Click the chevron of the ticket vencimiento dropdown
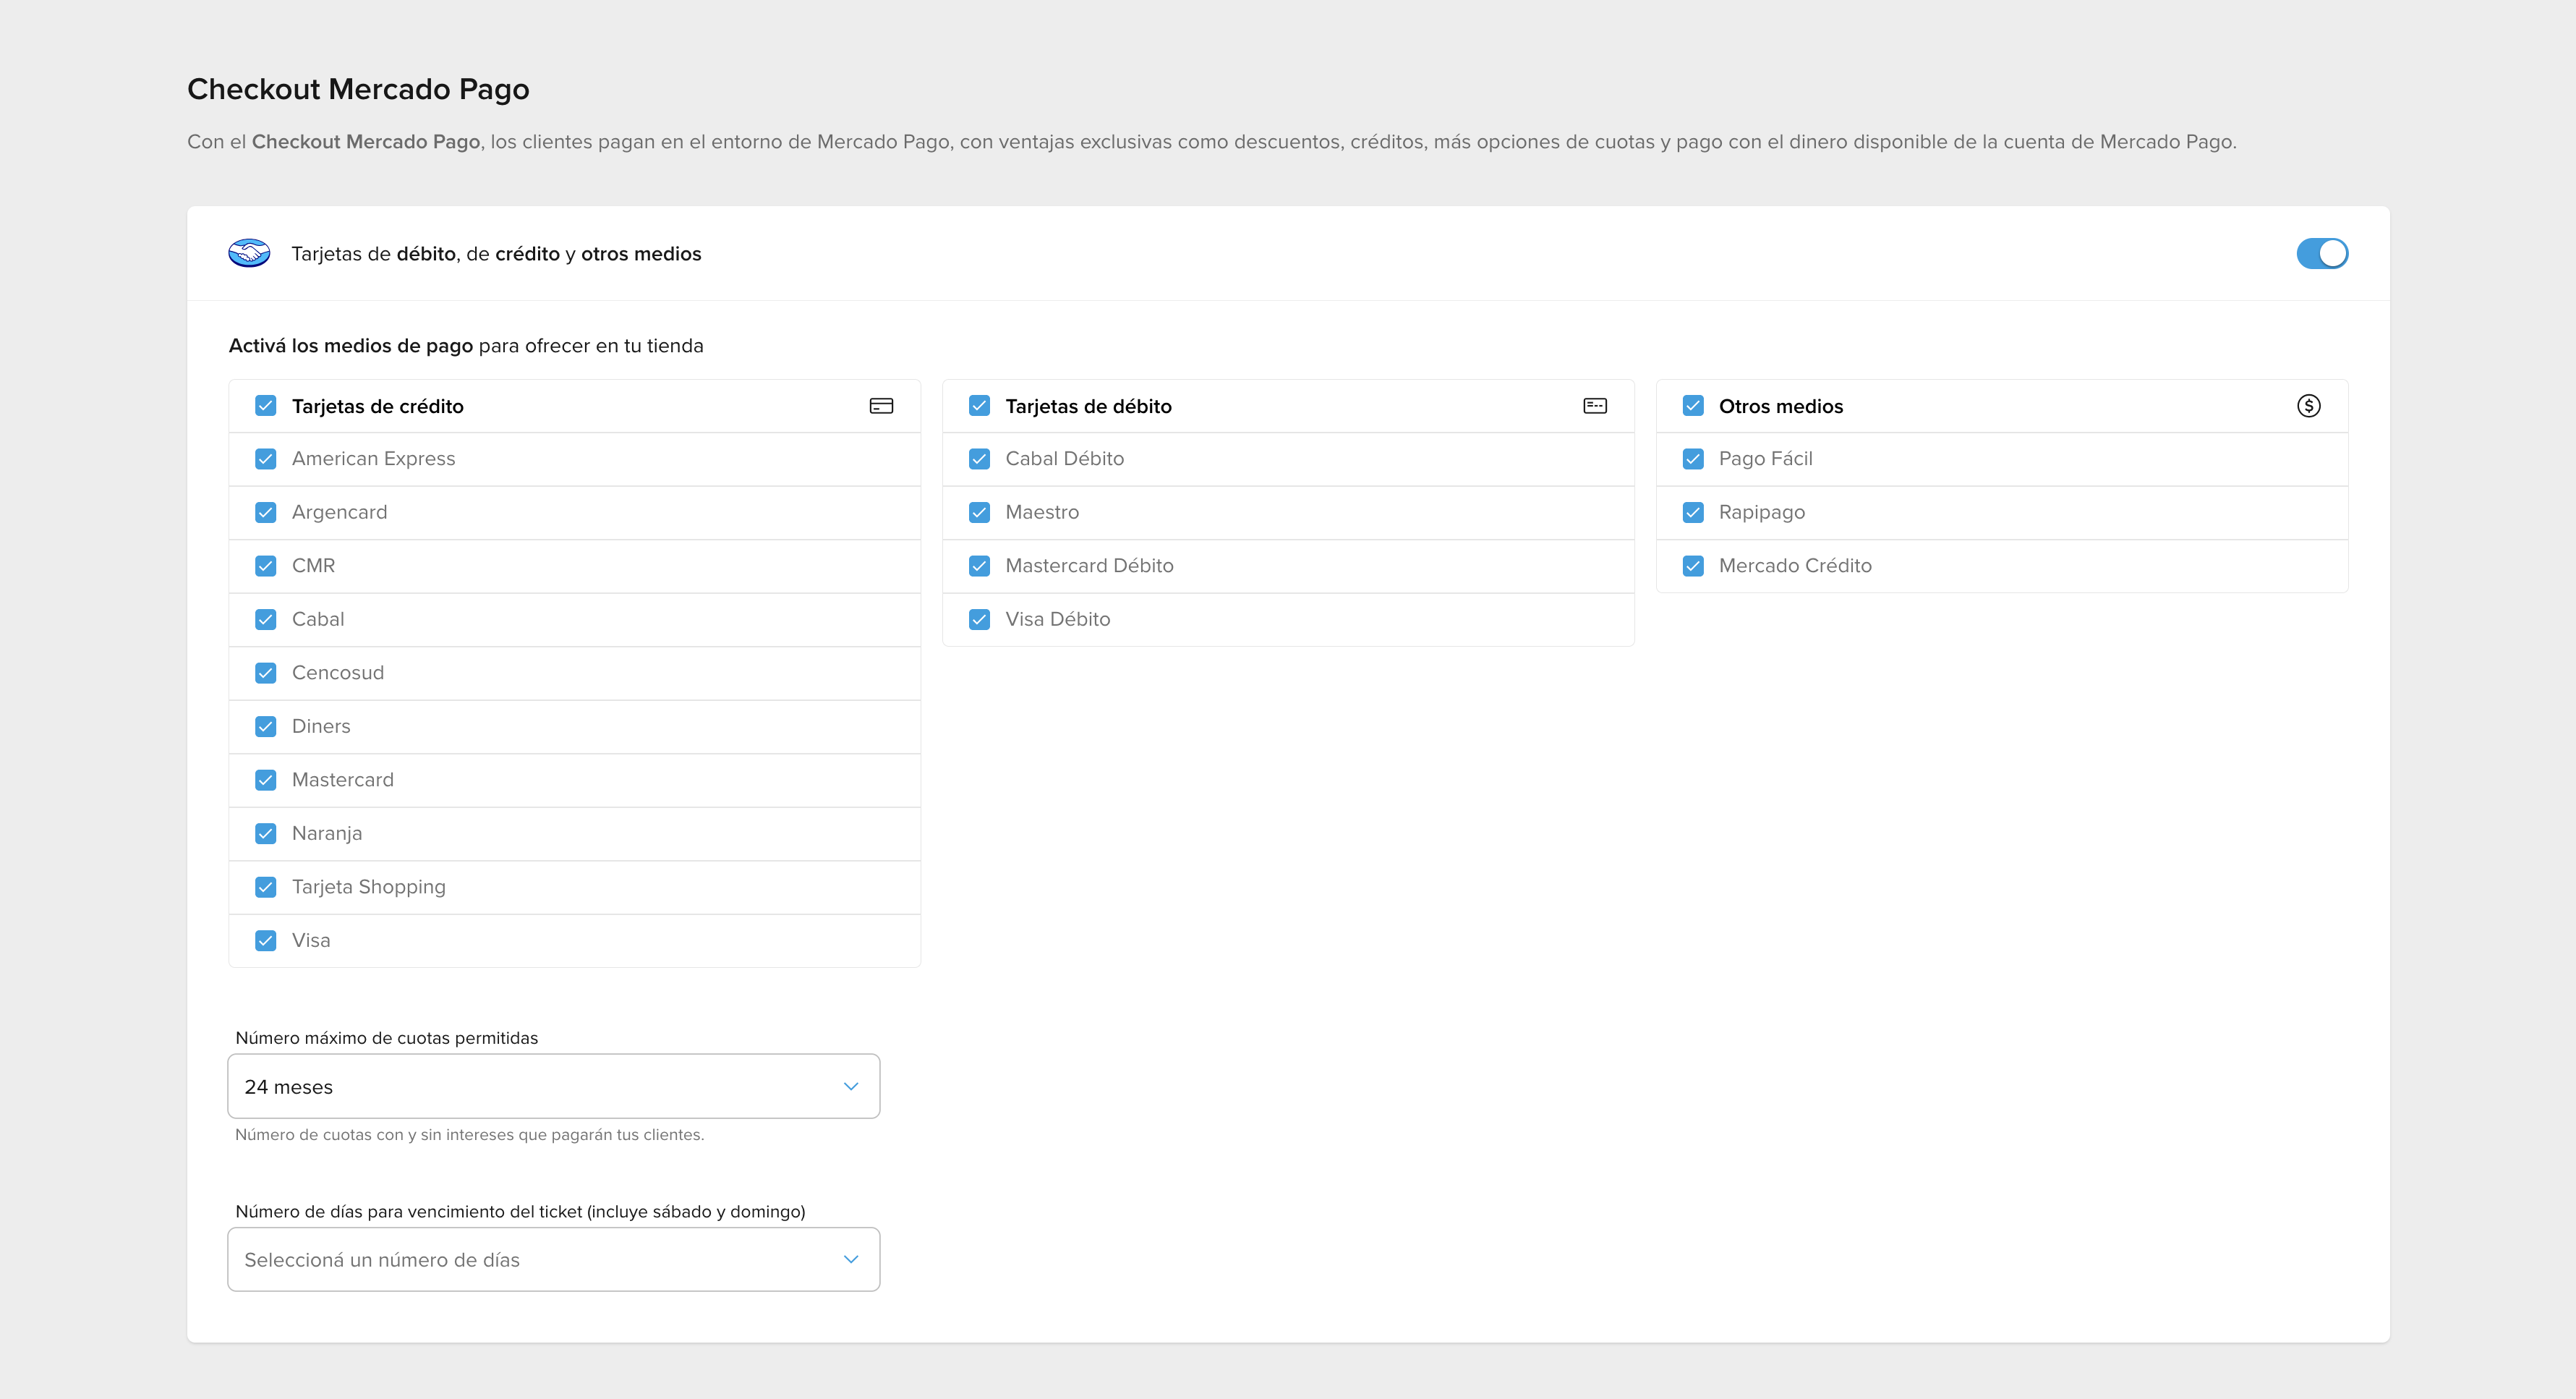 tap(851, 1260)
